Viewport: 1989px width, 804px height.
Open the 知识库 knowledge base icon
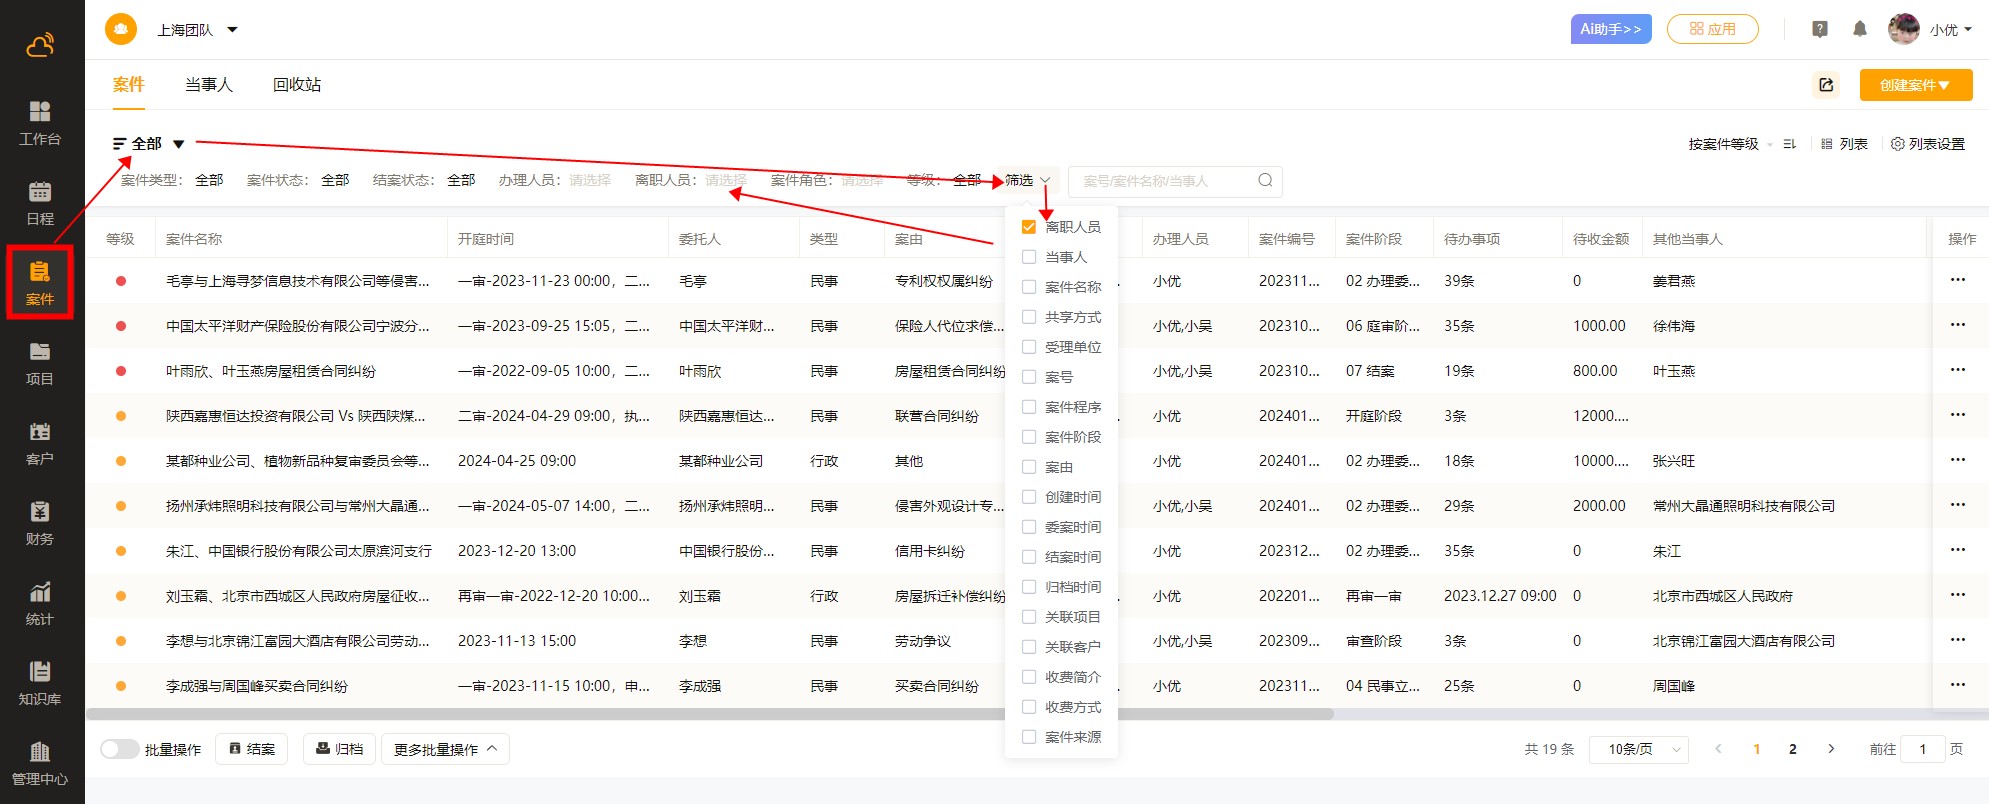(40, 682)
